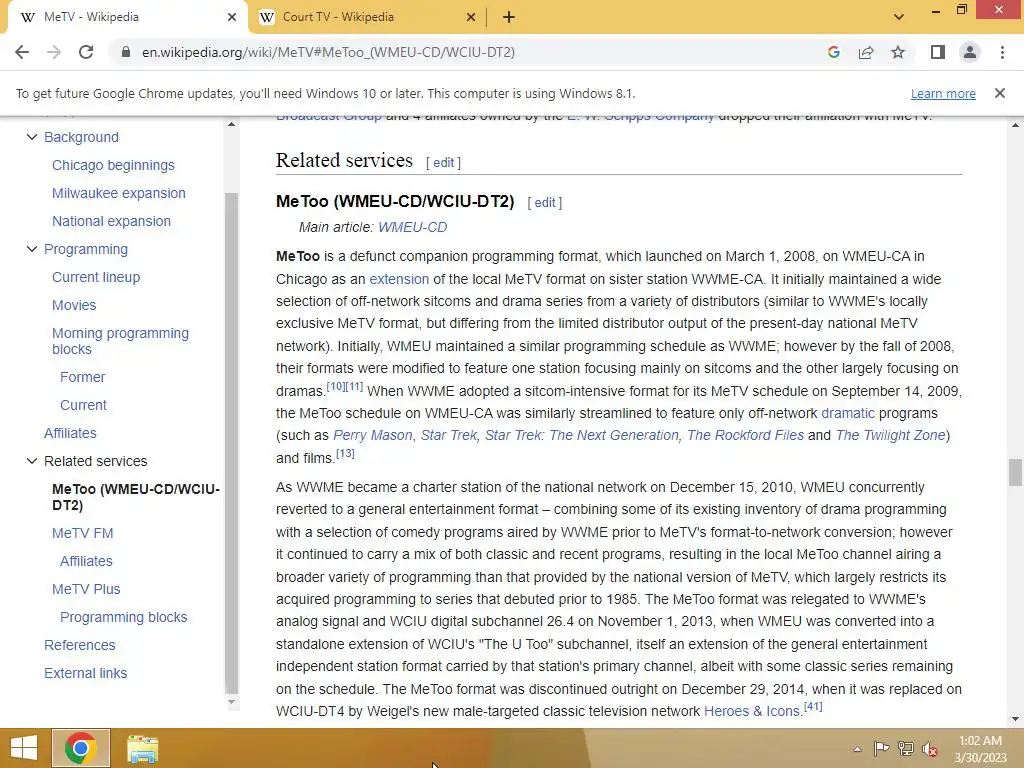
Task: Close the MeTV - Wikipedia tab
Action: (232, 17)
